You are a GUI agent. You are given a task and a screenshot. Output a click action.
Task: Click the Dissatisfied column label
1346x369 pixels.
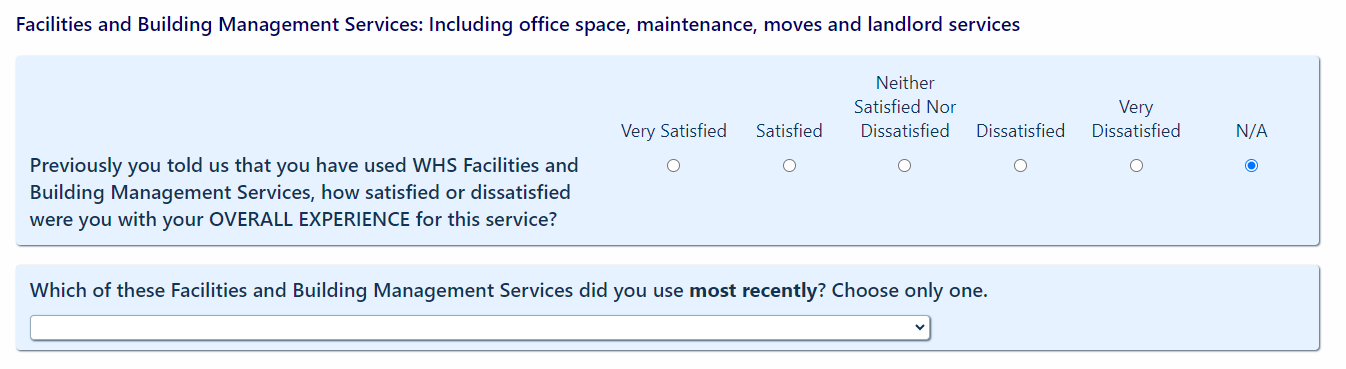tap(1020, 131)
